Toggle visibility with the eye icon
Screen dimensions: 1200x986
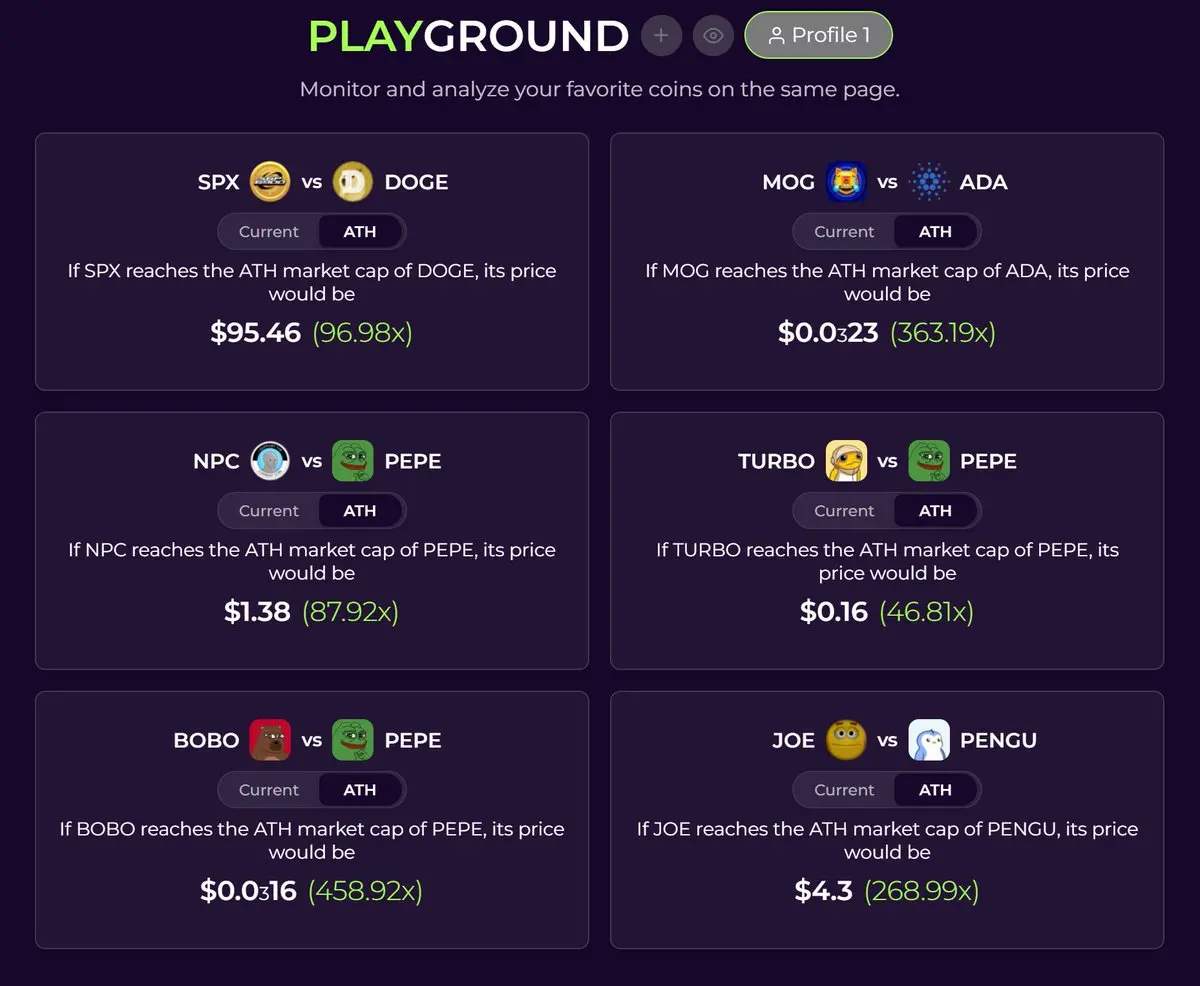[x=713, y=36]
